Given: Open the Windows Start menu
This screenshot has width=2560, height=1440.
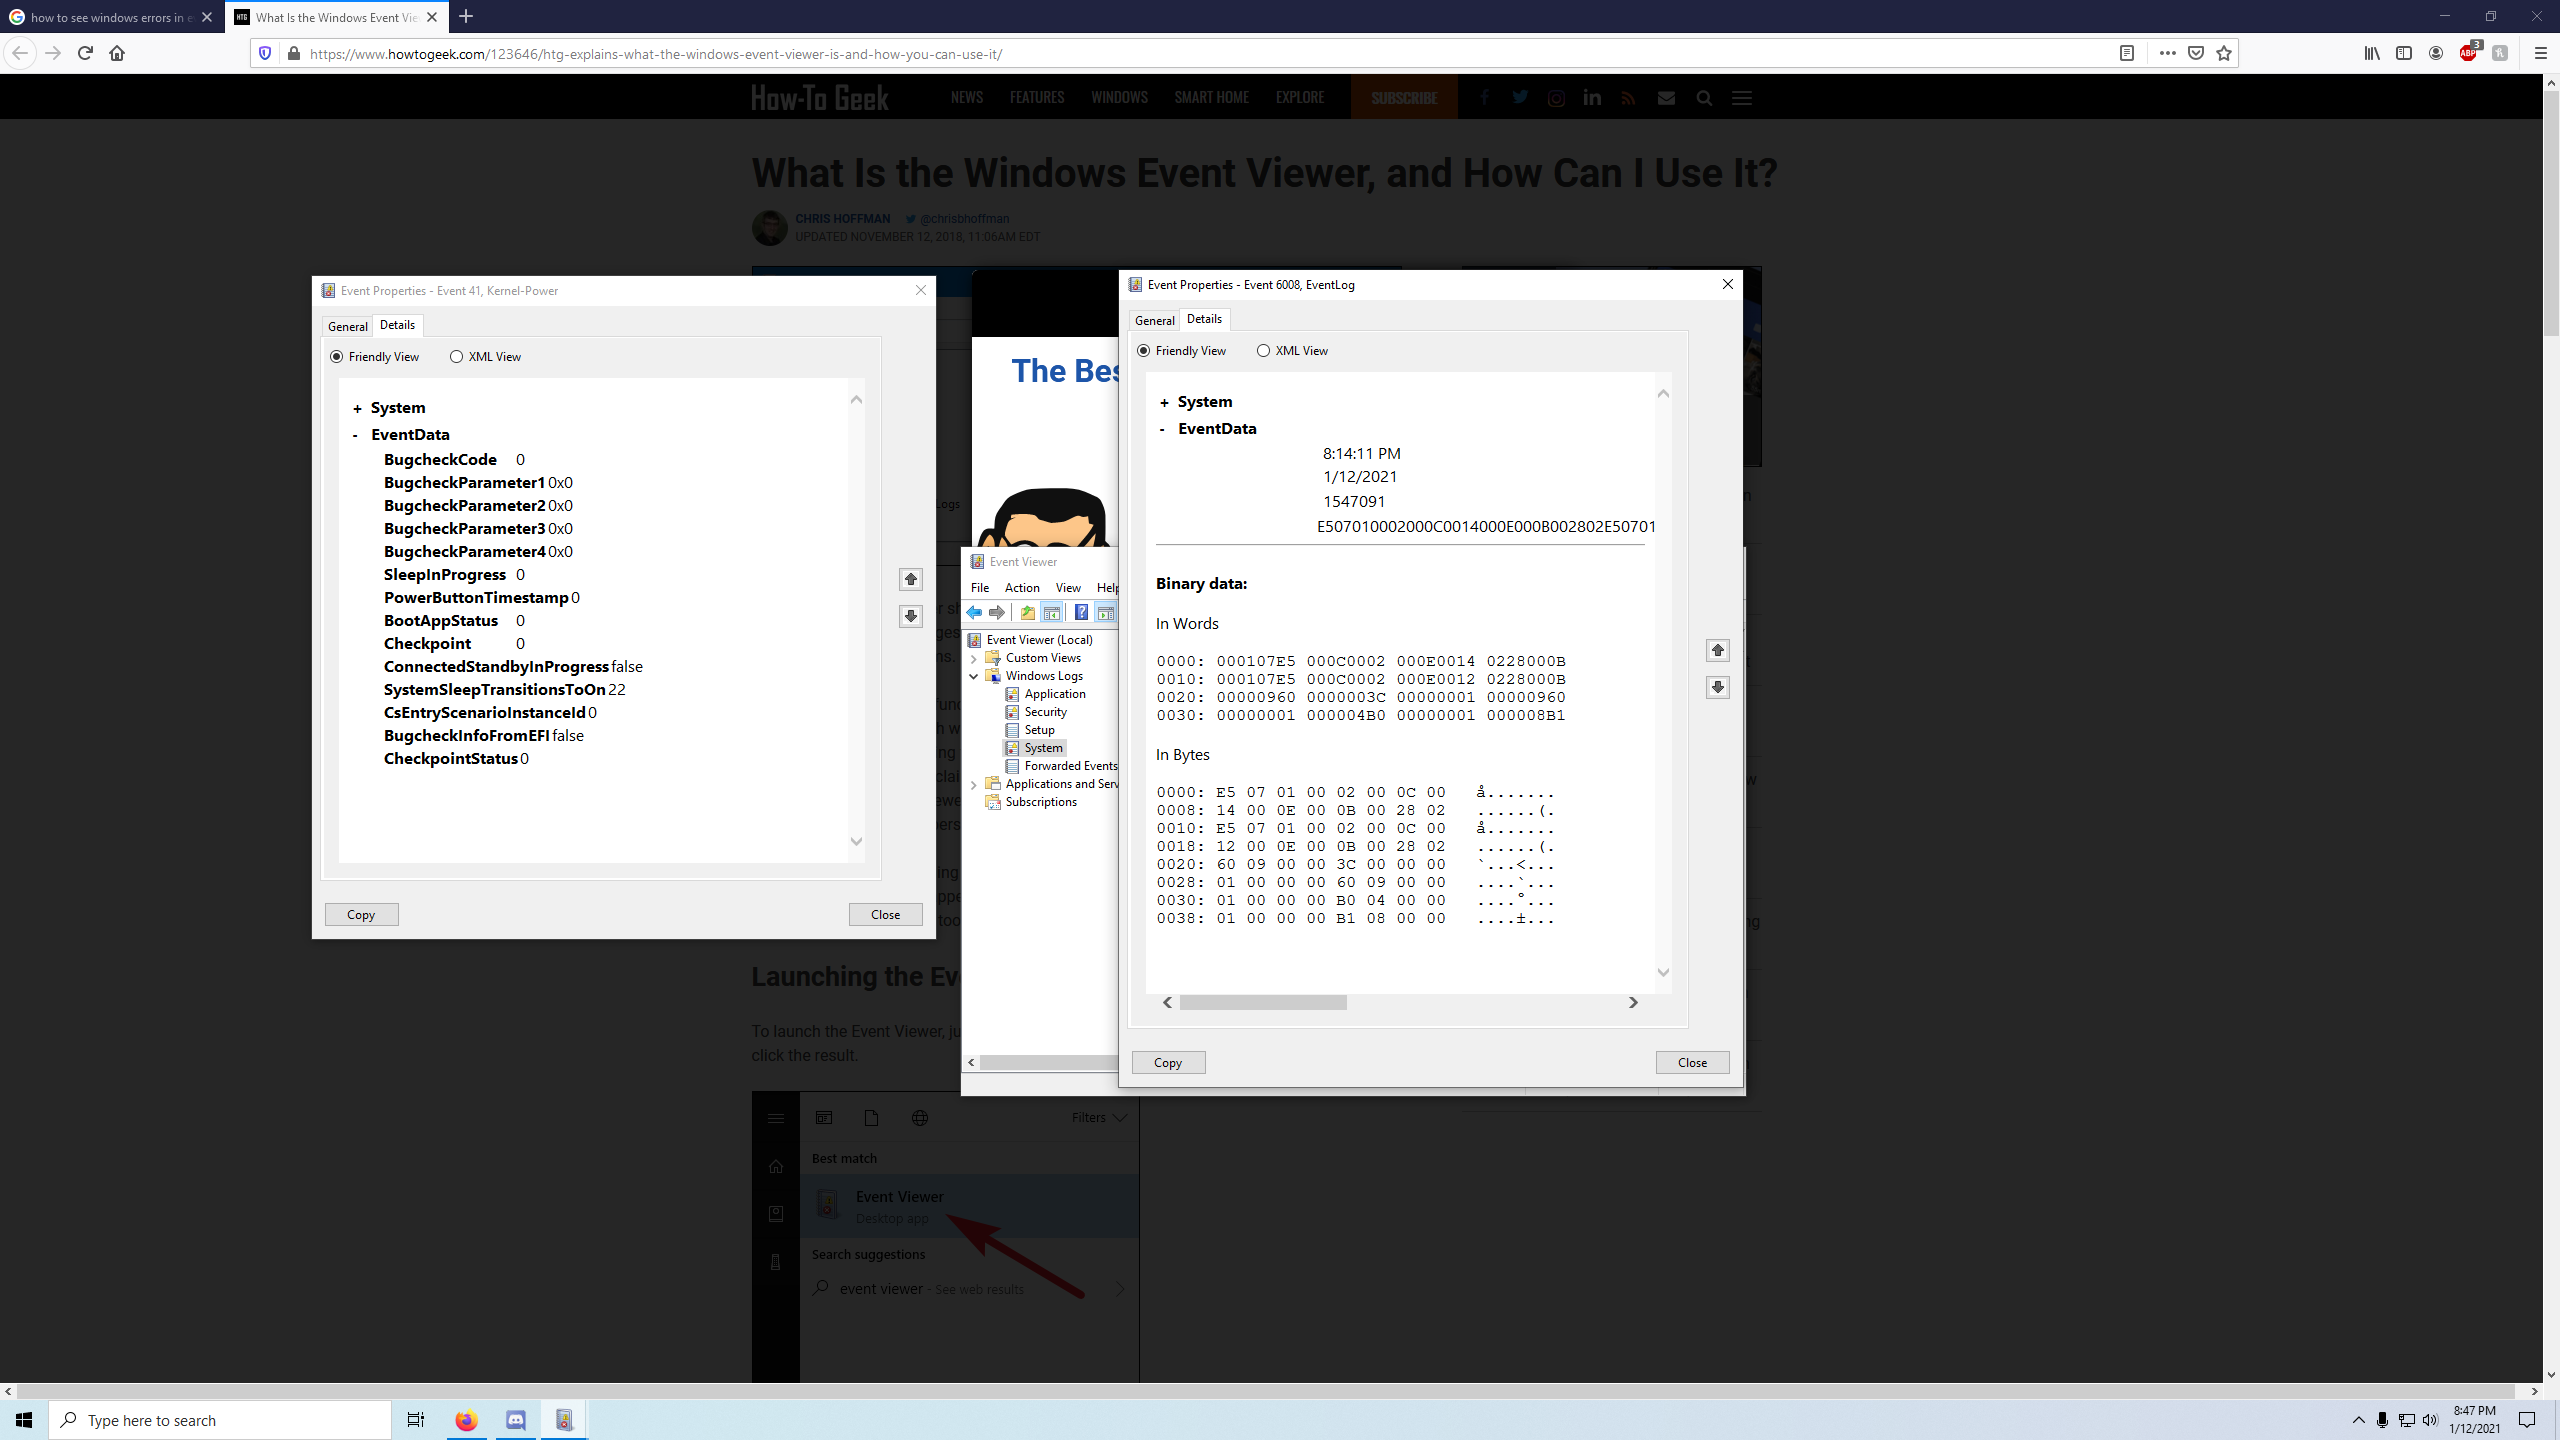Looking at the screenshot, I should 24,1420.
